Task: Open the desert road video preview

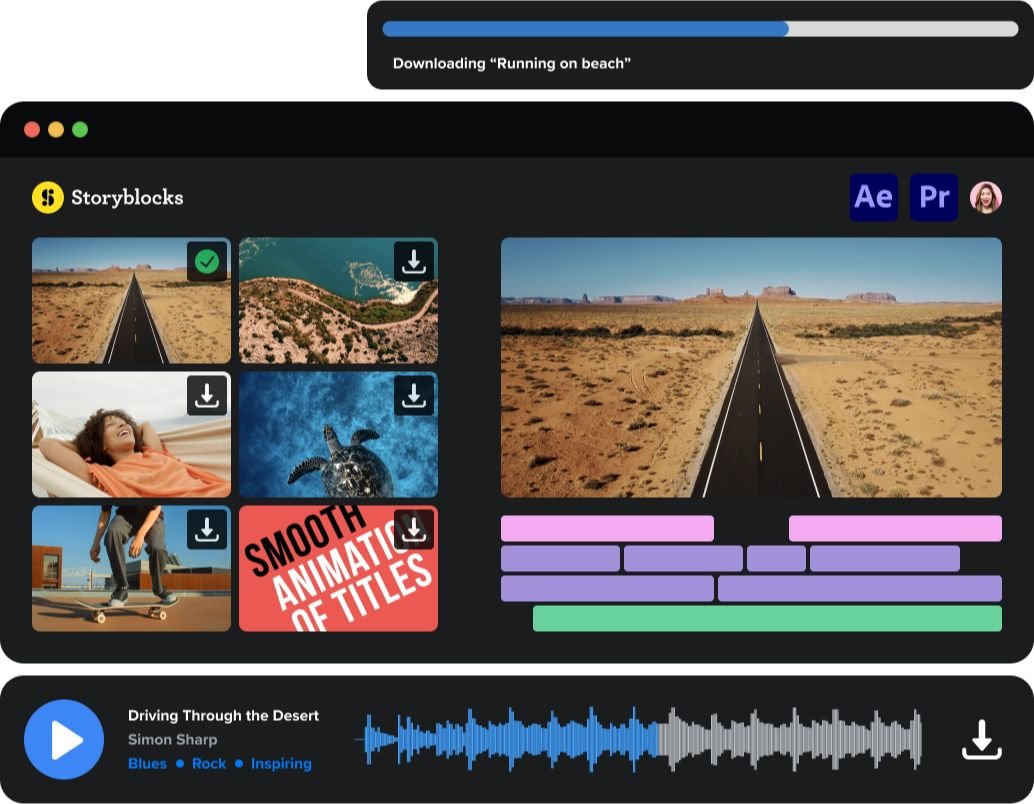Action: coord(751,366)
